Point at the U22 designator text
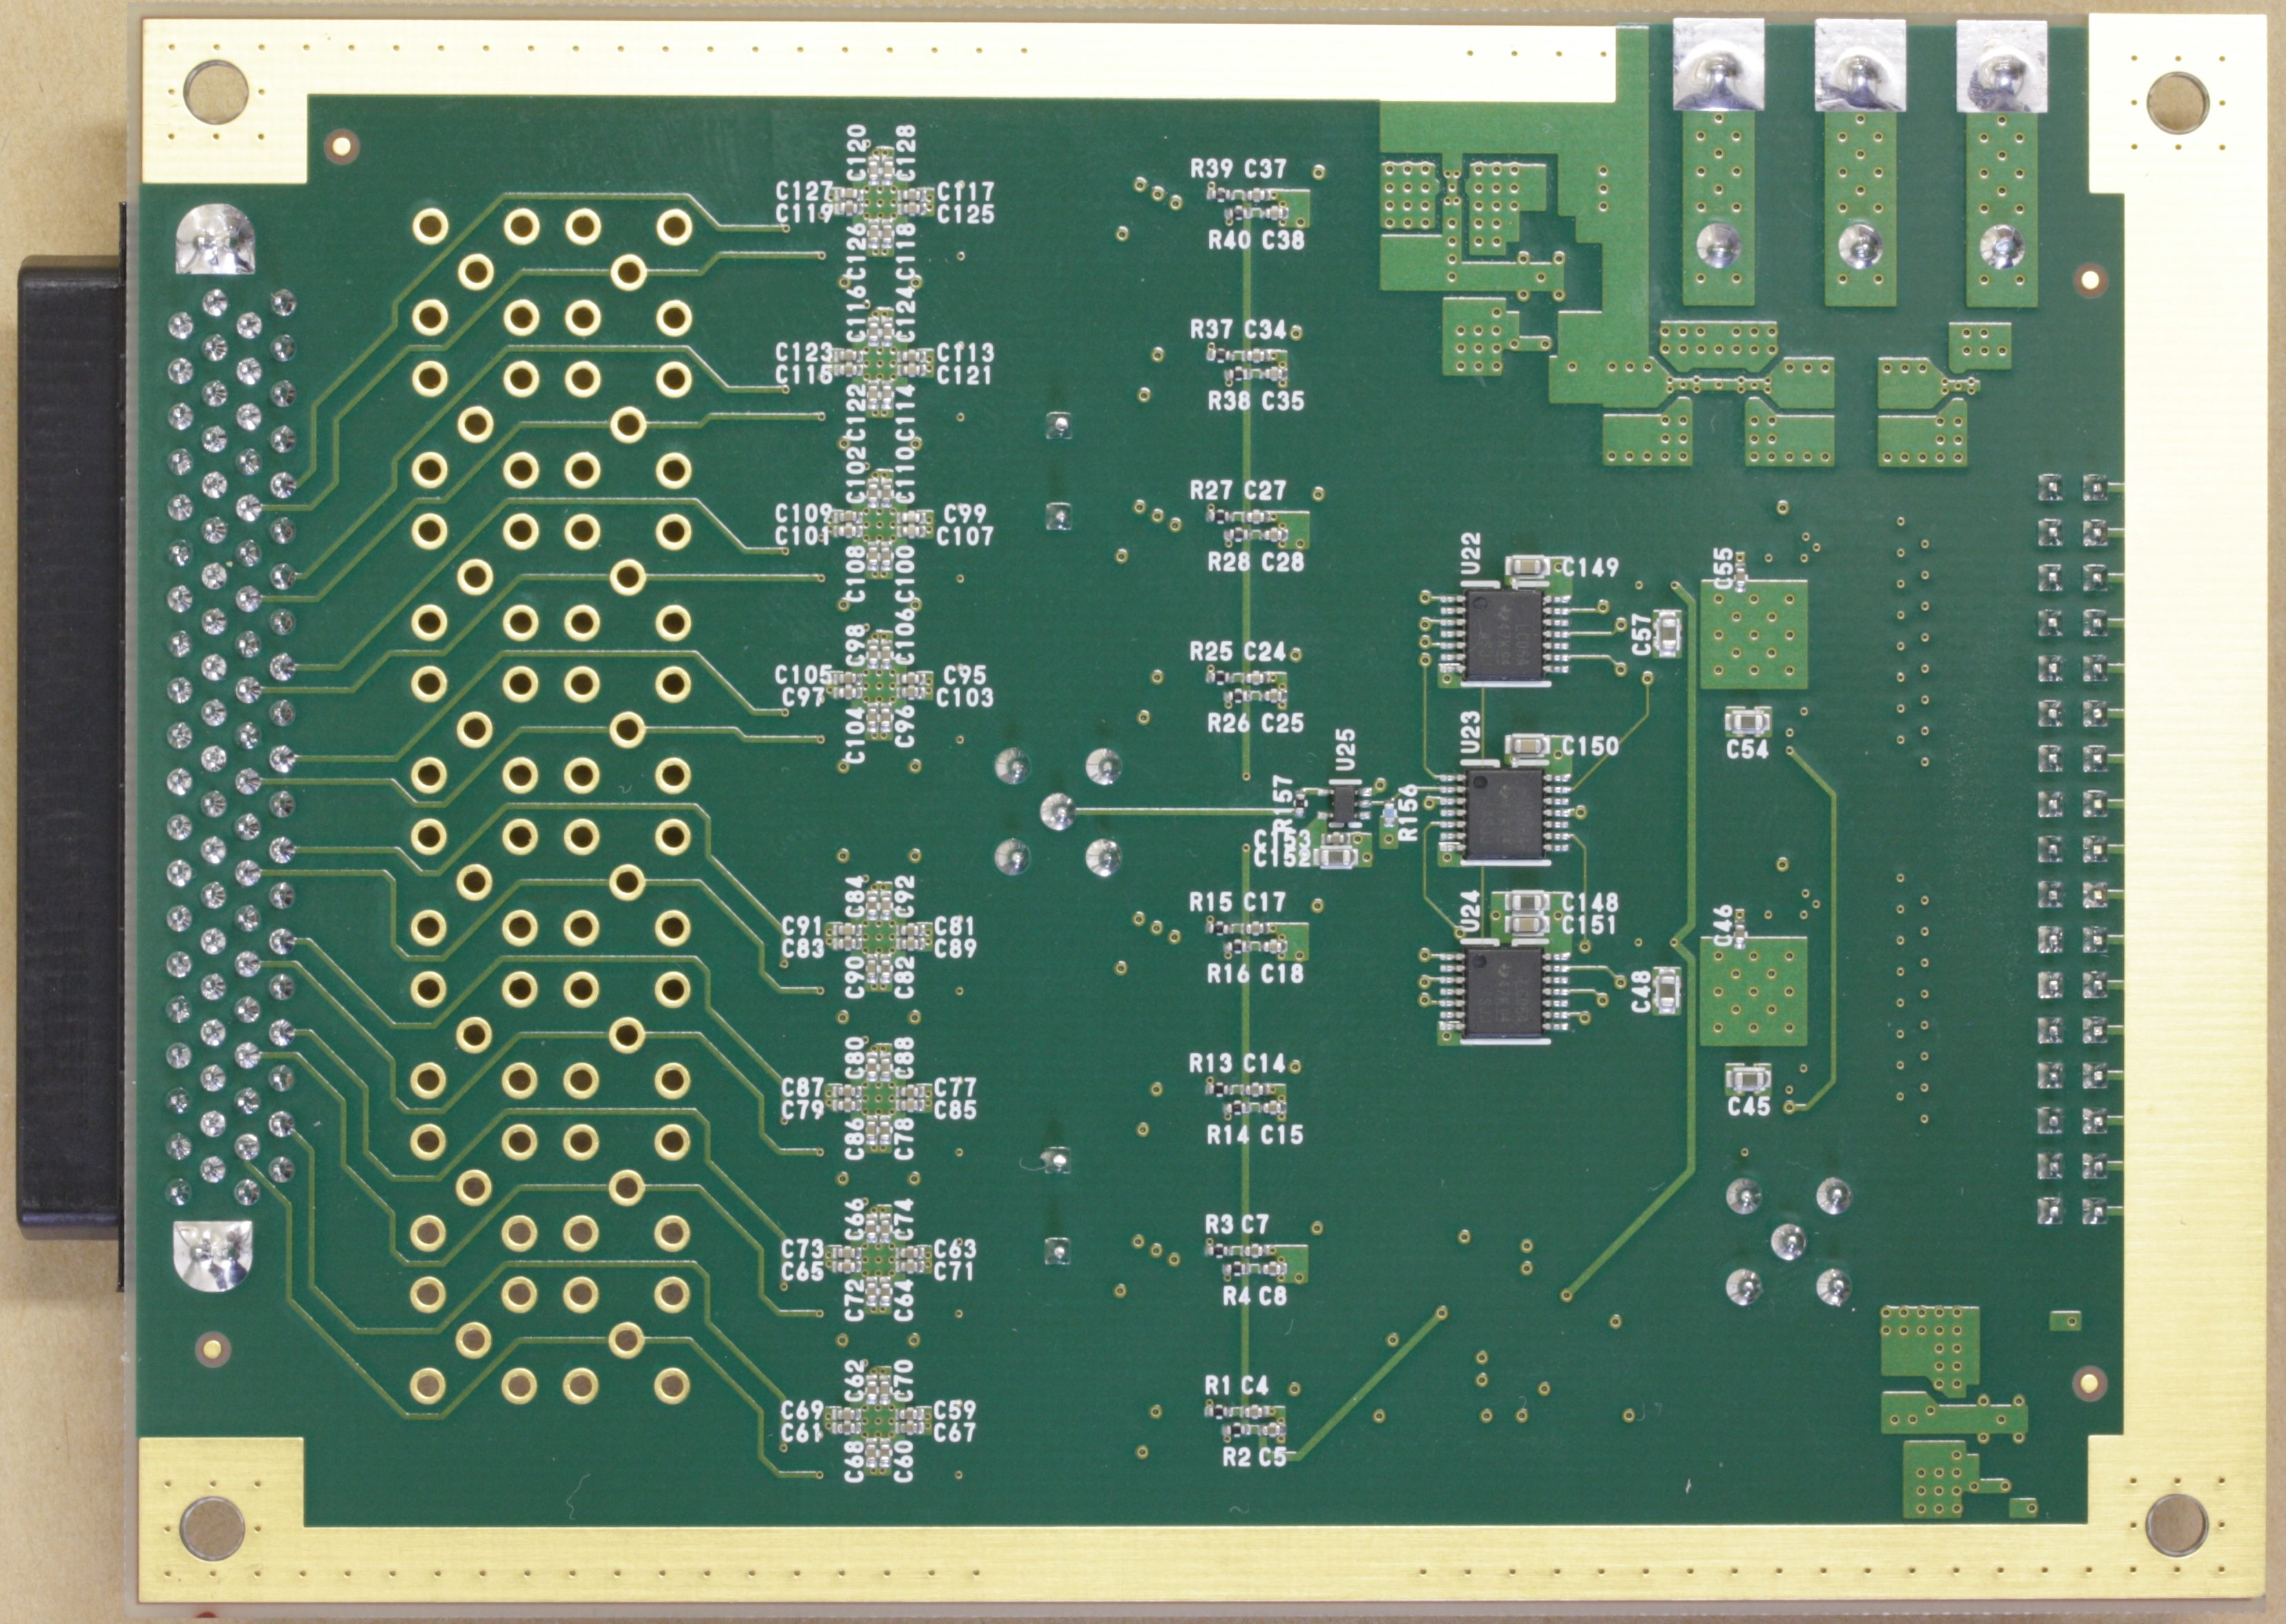The height and width of the screenshot is (1624, 2286). (x=1470, y=553)
